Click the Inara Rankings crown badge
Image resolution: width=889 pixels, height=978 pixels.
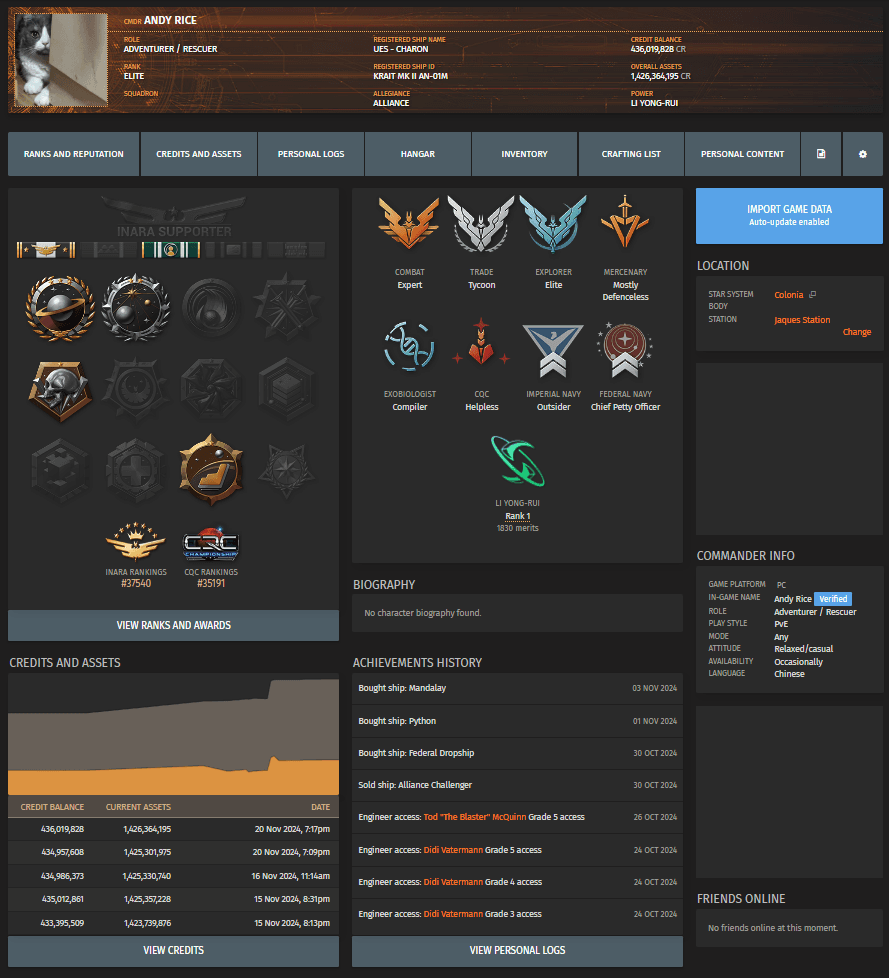(x=135, y=545)
